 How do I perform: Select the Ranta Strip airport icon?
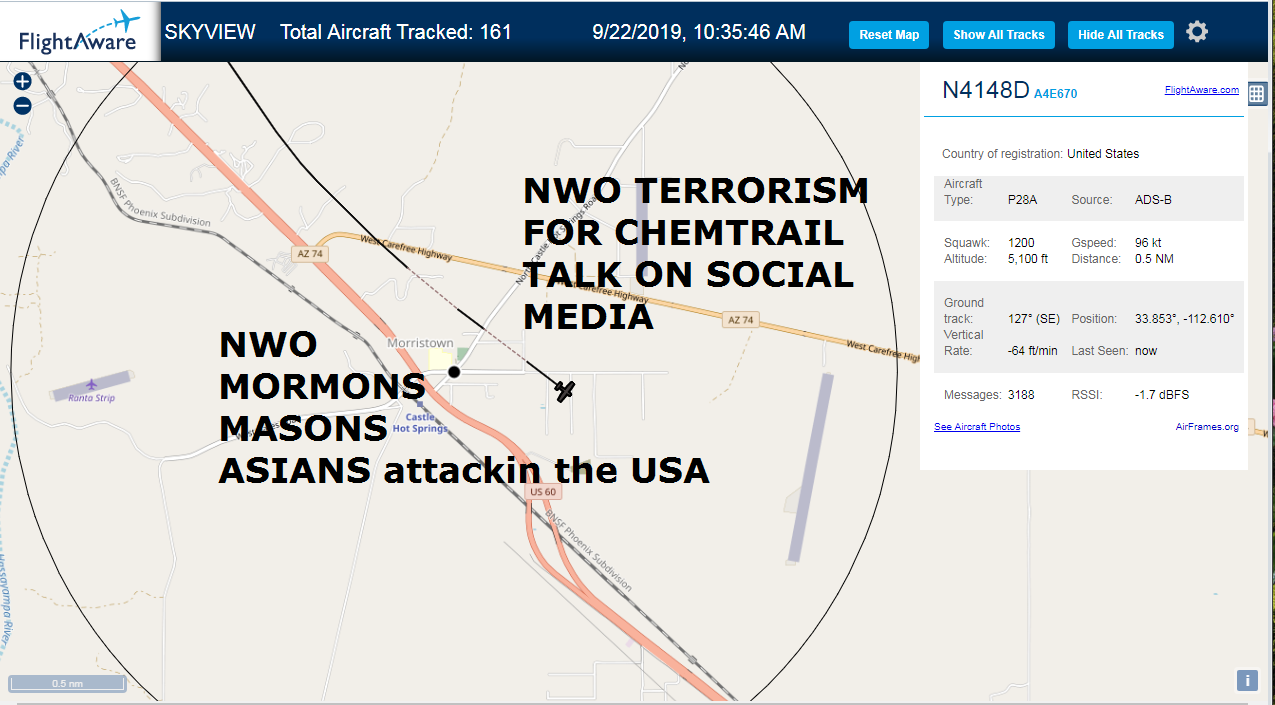pos(92,384)
